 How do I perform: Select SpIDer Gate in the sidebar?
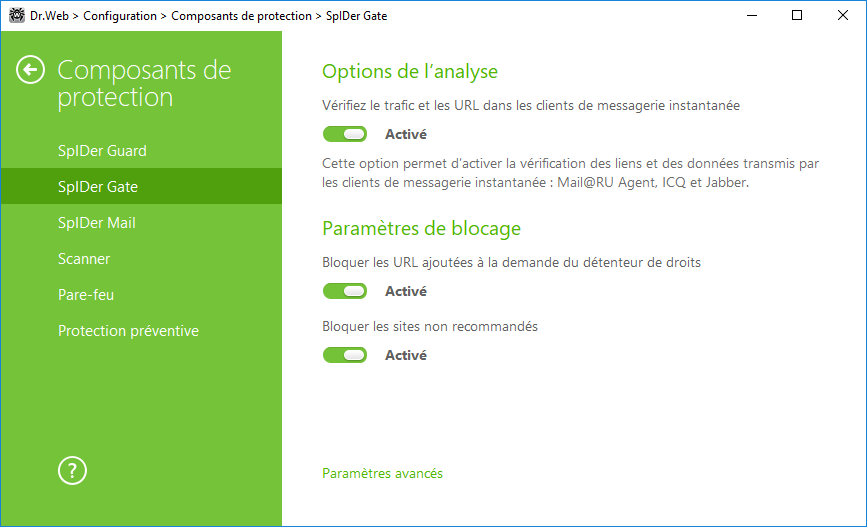(141, 186)
